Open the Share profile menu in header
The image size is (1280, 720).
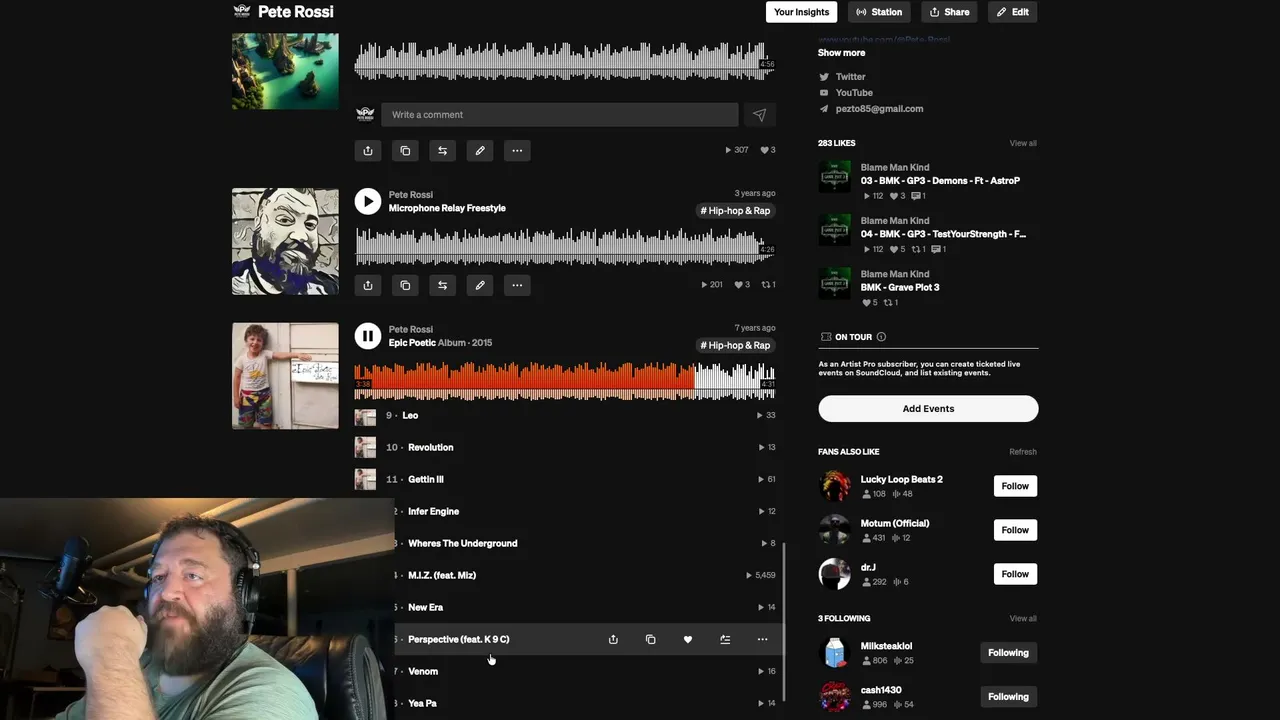949,12
